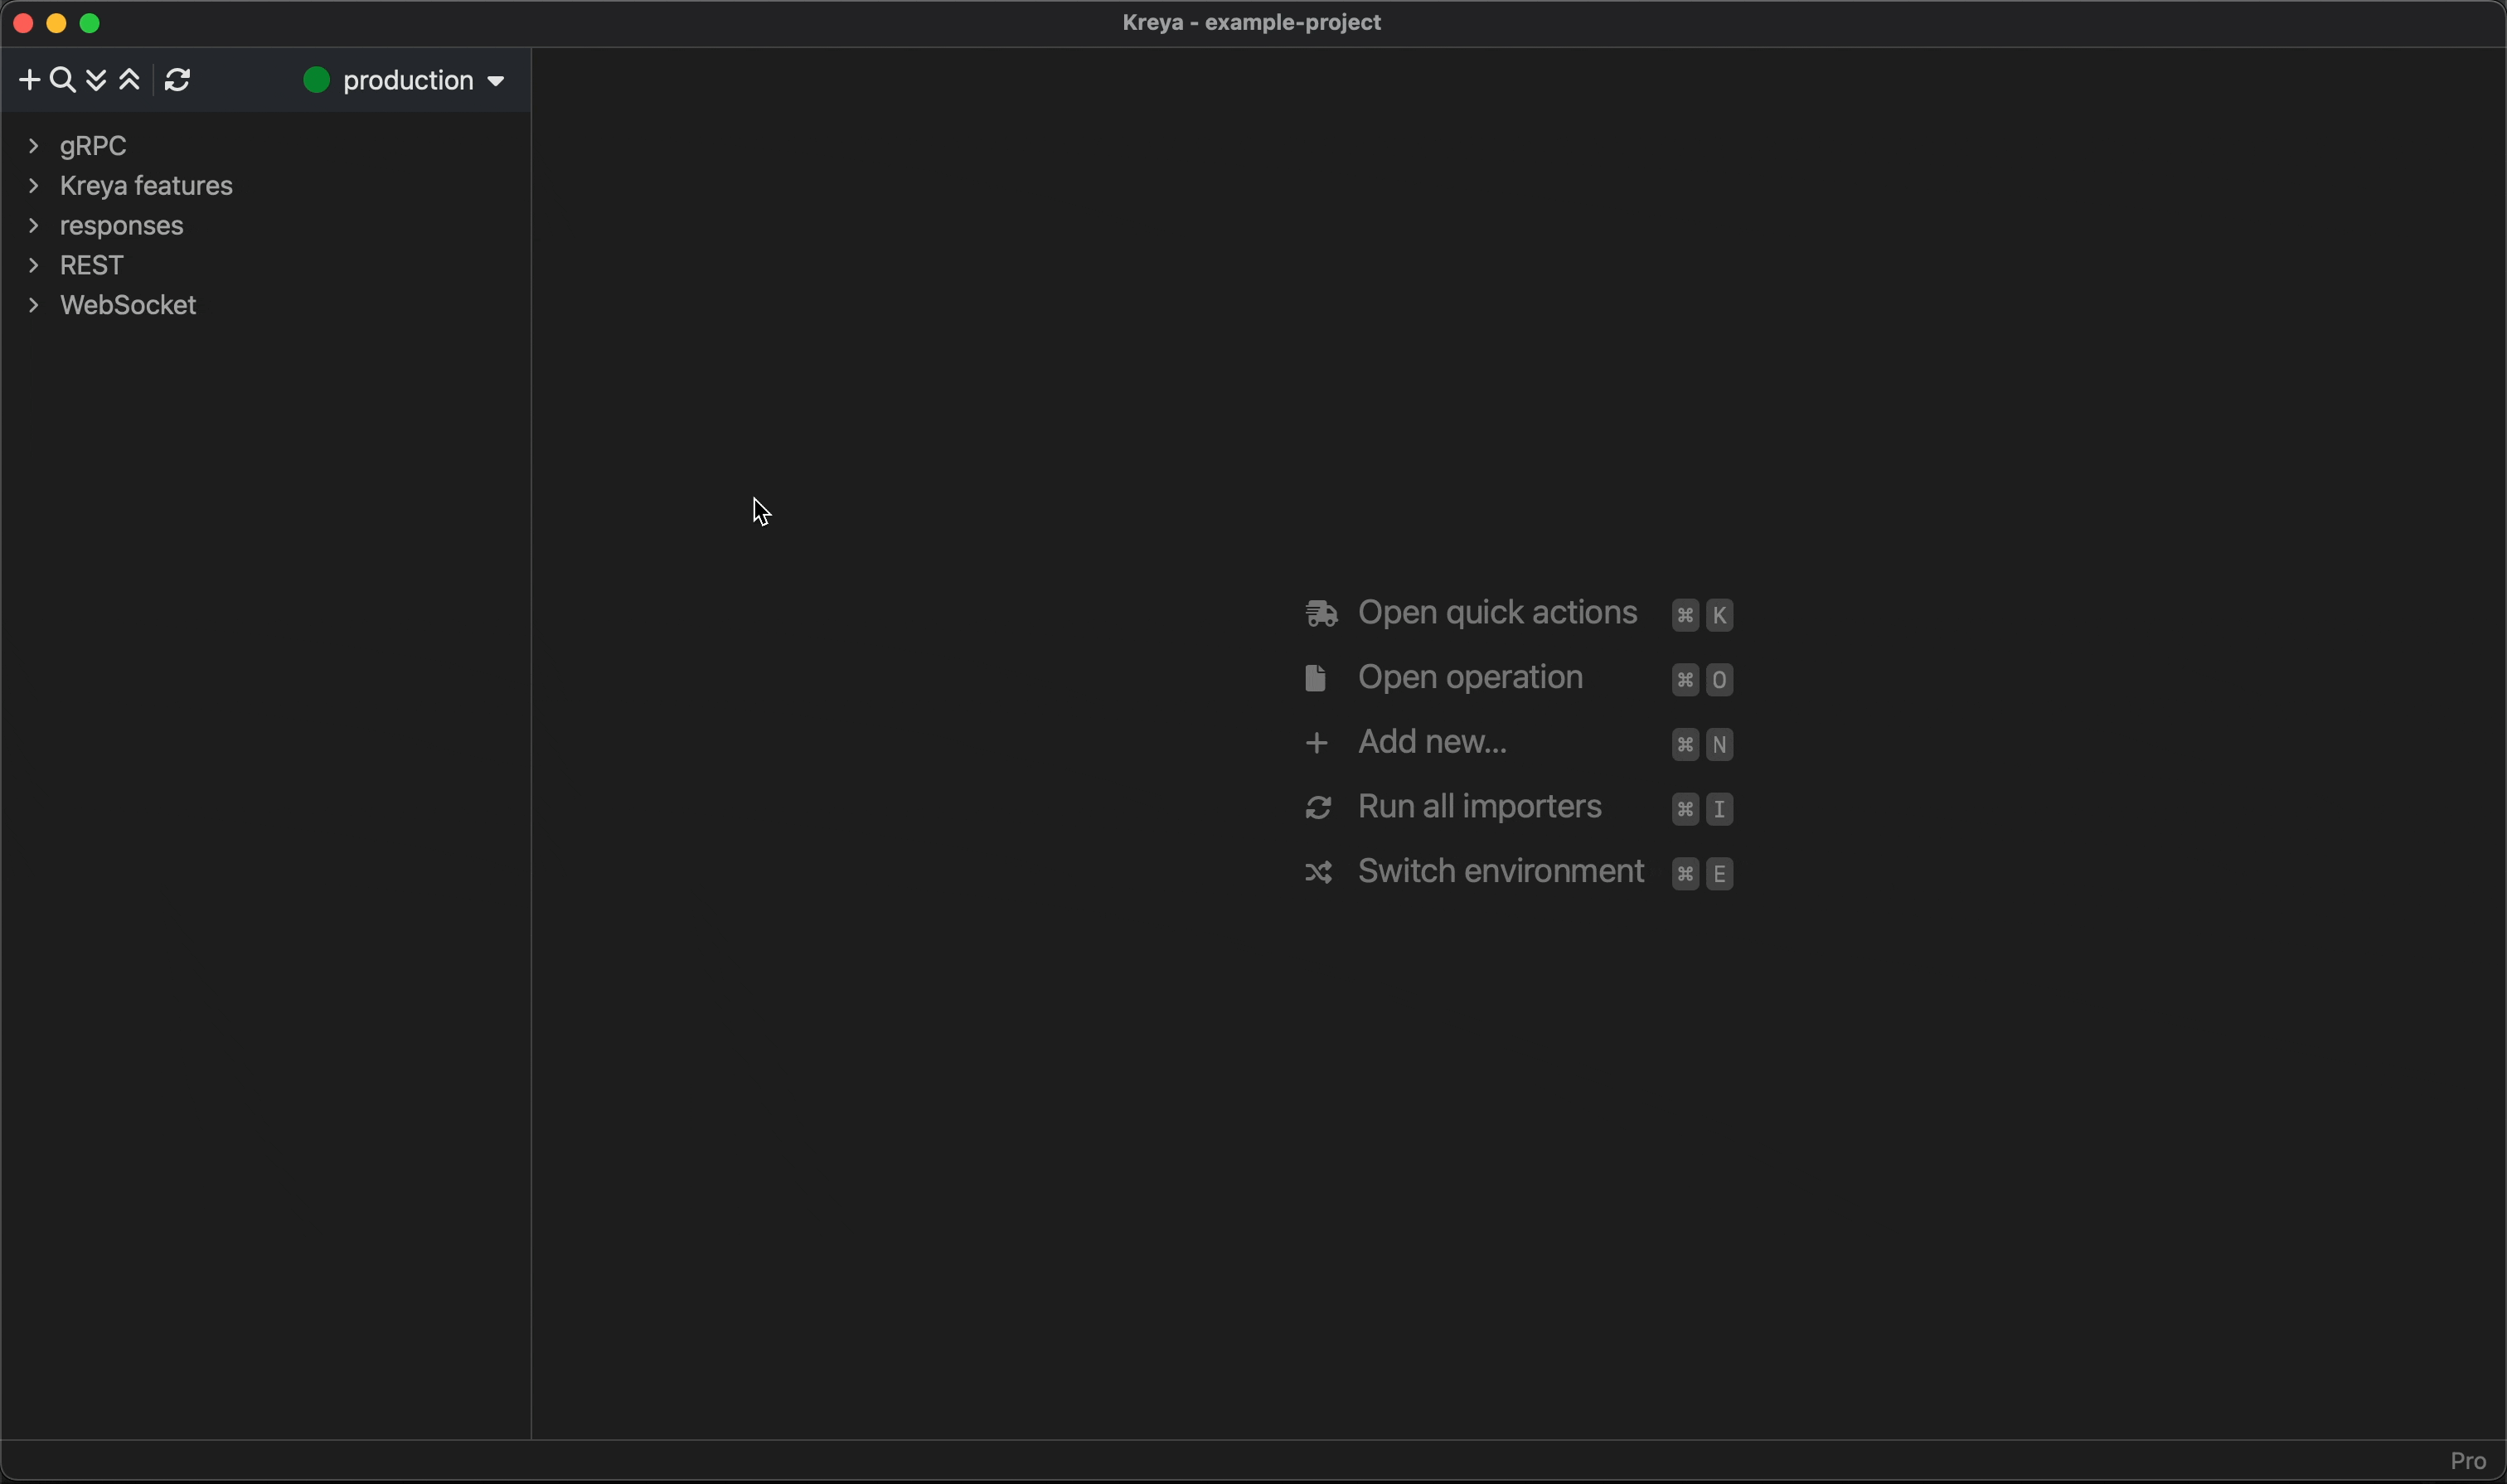Run importers via sidebar refresh icon
The image size is (2507, 1484).
(x=178, y=80)
